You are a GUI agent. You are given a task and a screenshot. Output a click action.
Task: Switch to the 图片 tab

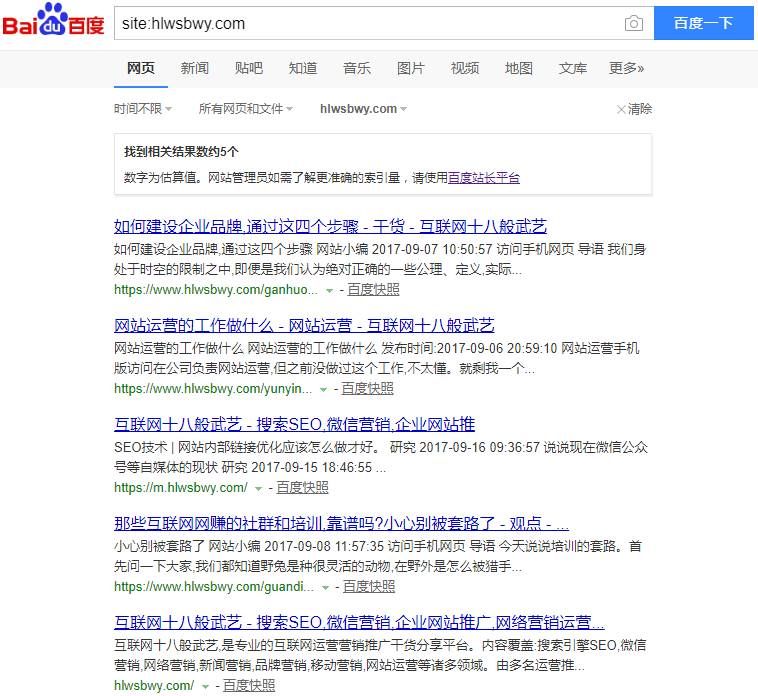(411, 68)
